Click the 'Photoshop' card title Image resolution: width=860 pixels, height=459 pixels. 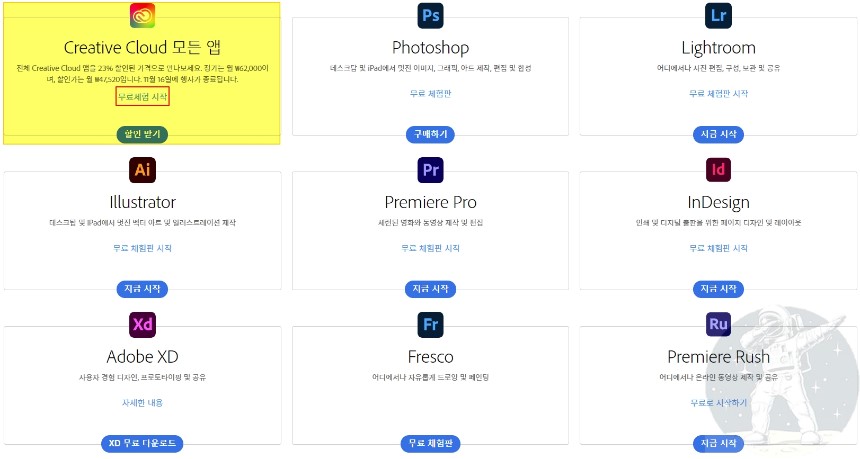[x=431, y=48]
